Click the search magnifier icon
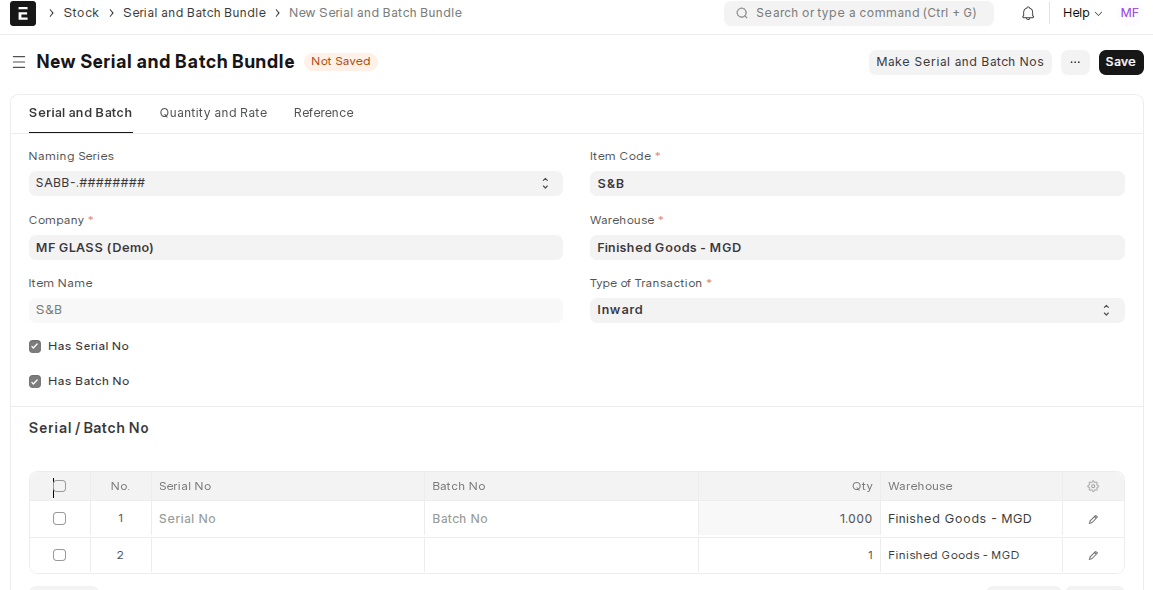Image resolution: width=1153 pixels, height=590 pixels. click(742, 13)
